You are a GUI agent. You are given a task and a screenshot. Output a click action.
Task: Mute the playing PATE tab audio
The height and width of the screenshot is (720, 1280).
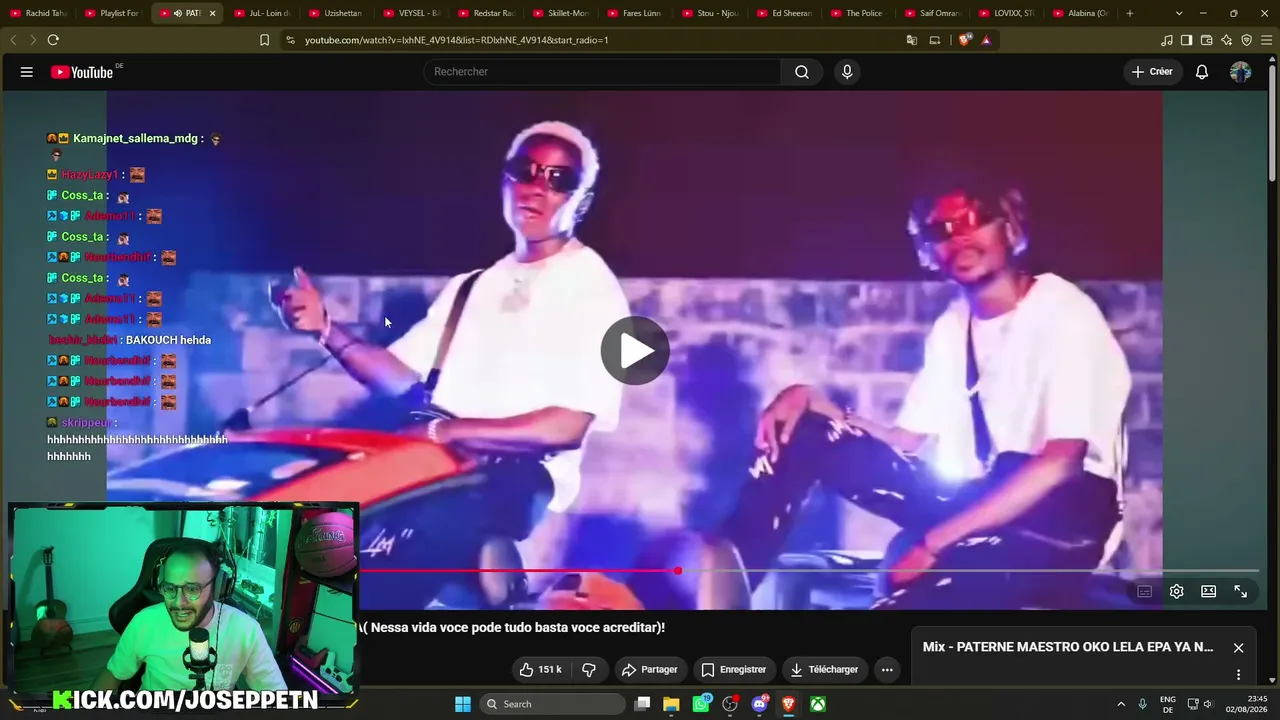tap(177, 13)
